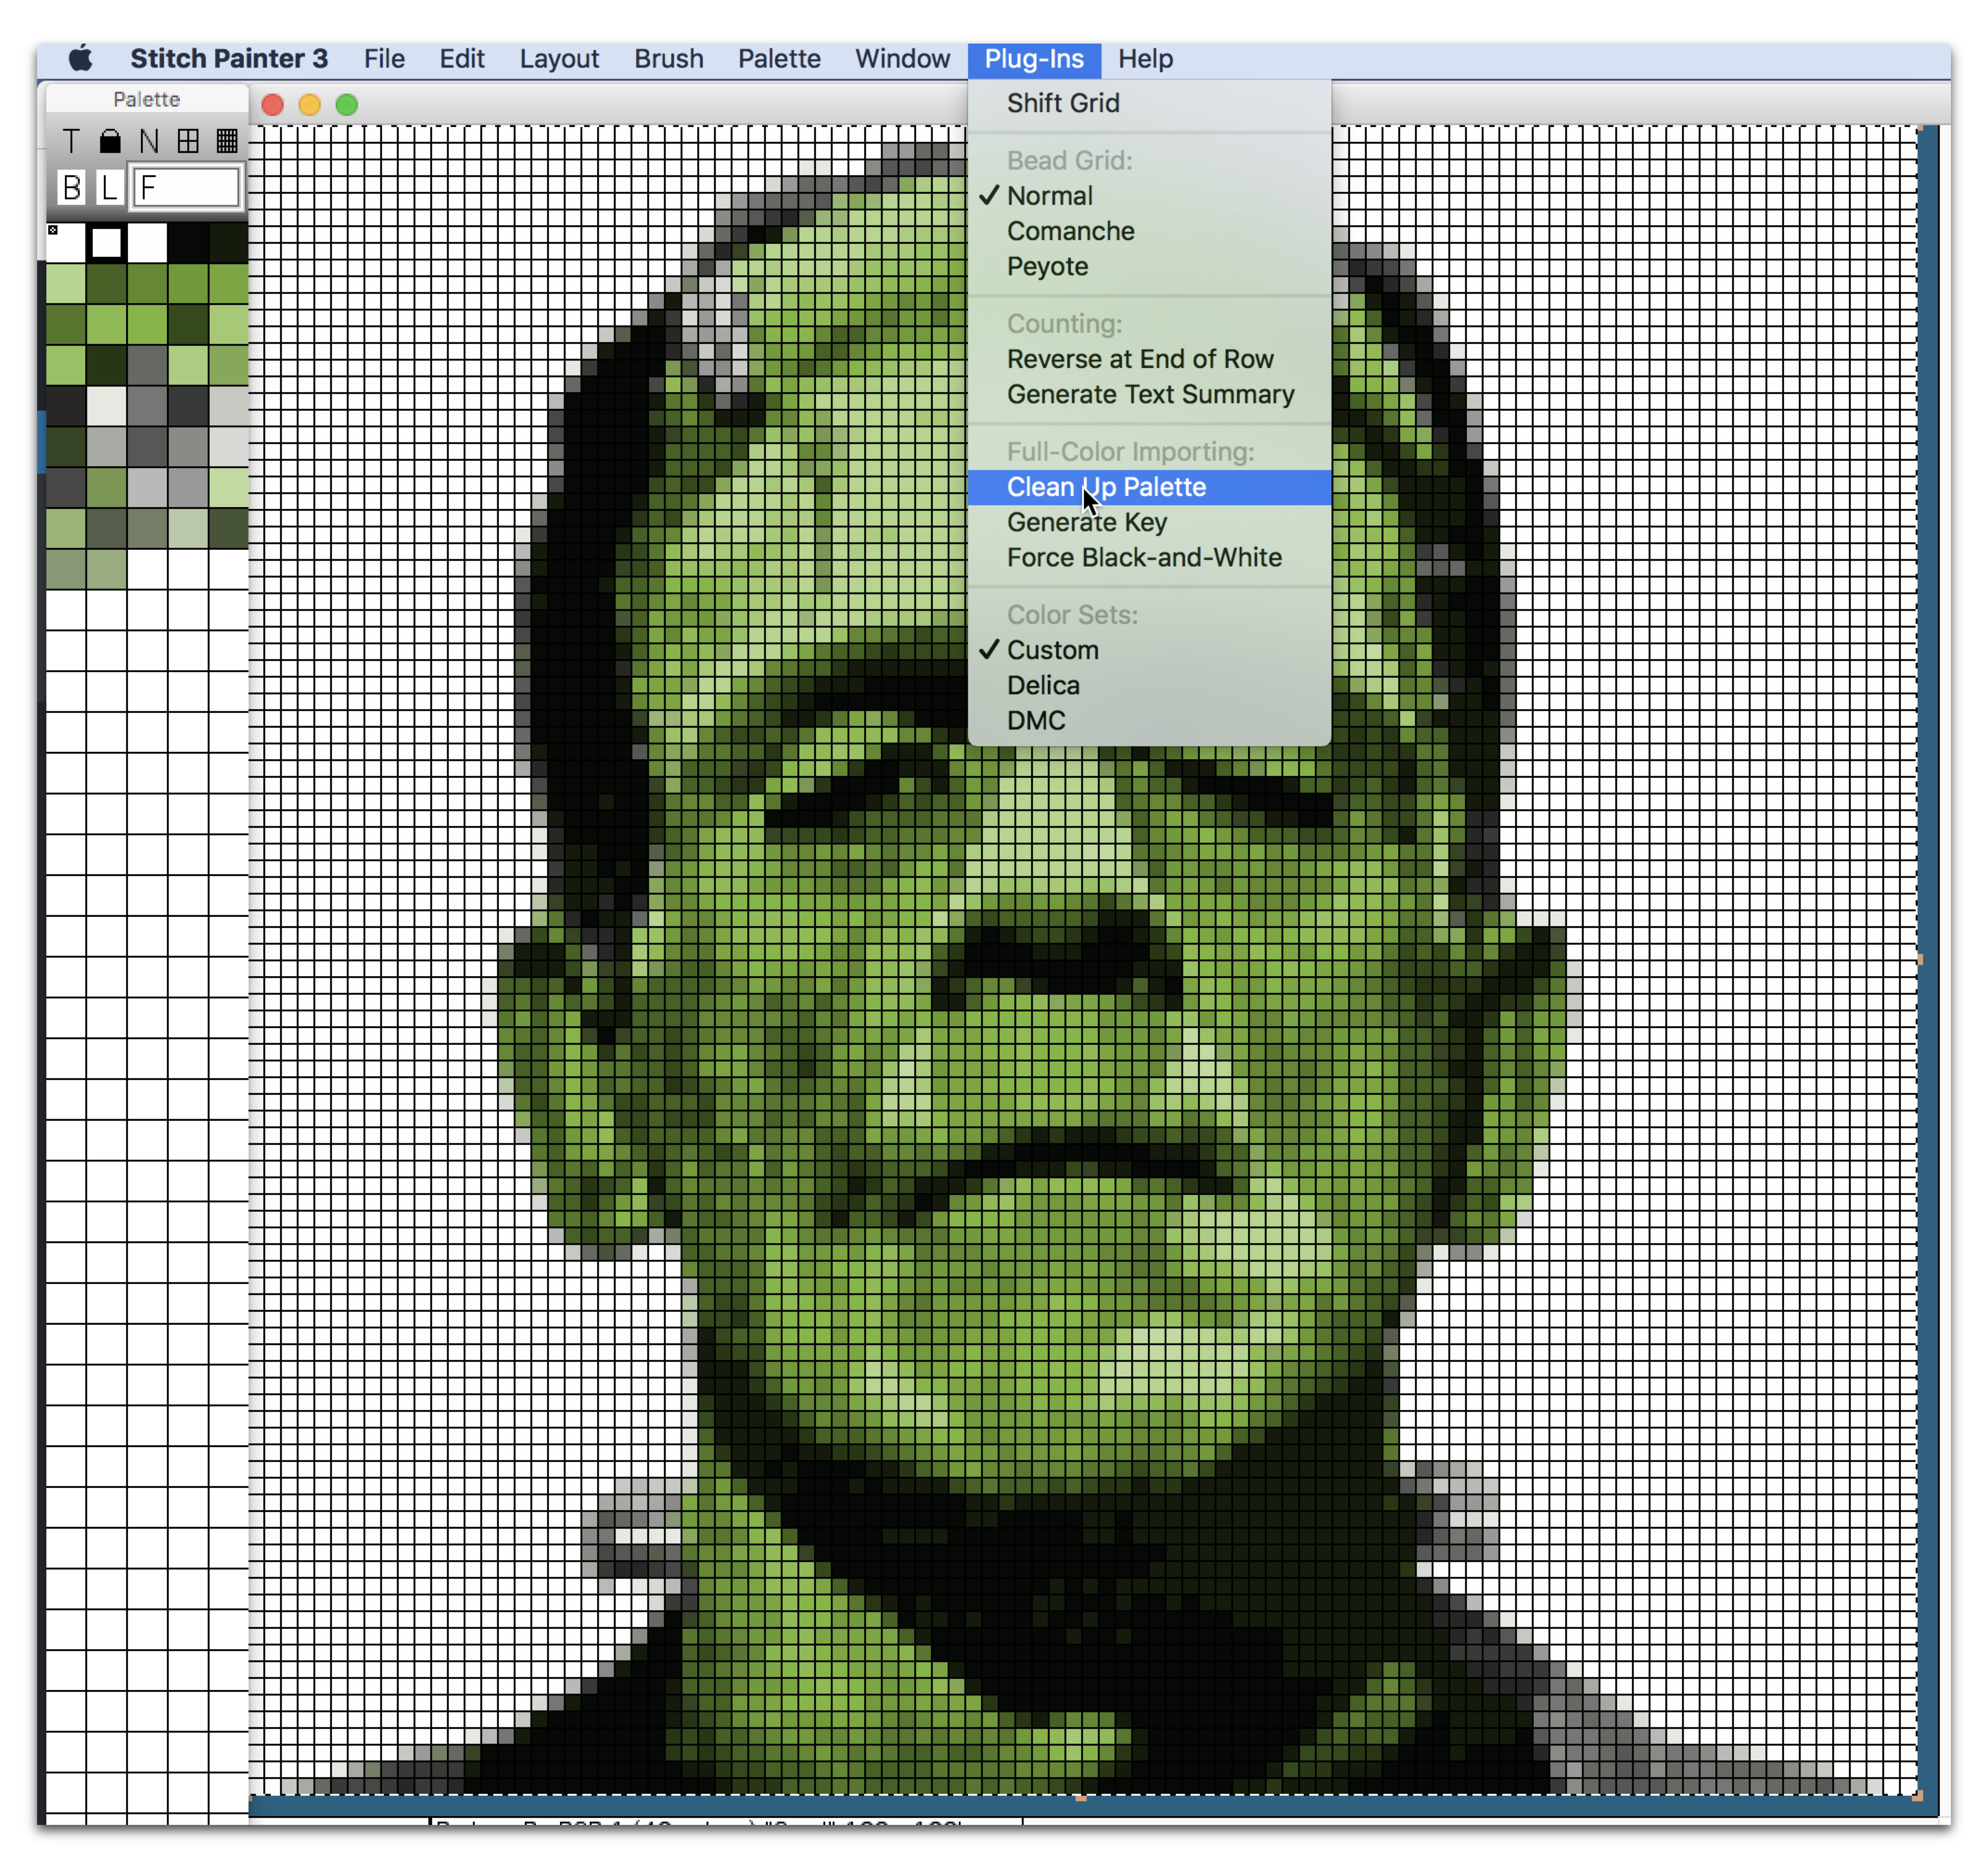Open the File menu
The height and width of the screenshot is (1868, 1988).
tap(385, 59)
